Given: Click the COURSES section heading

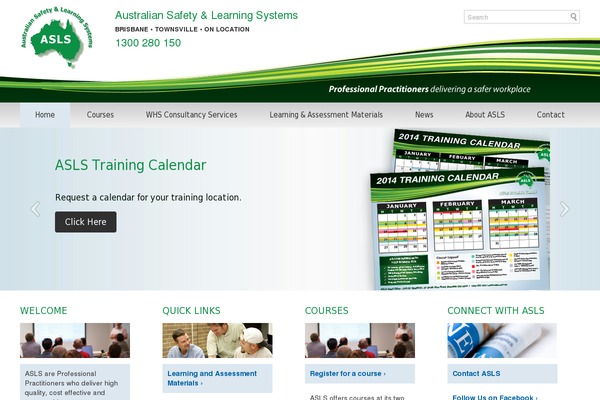Looking at the screenshot, I should (326, 310).
